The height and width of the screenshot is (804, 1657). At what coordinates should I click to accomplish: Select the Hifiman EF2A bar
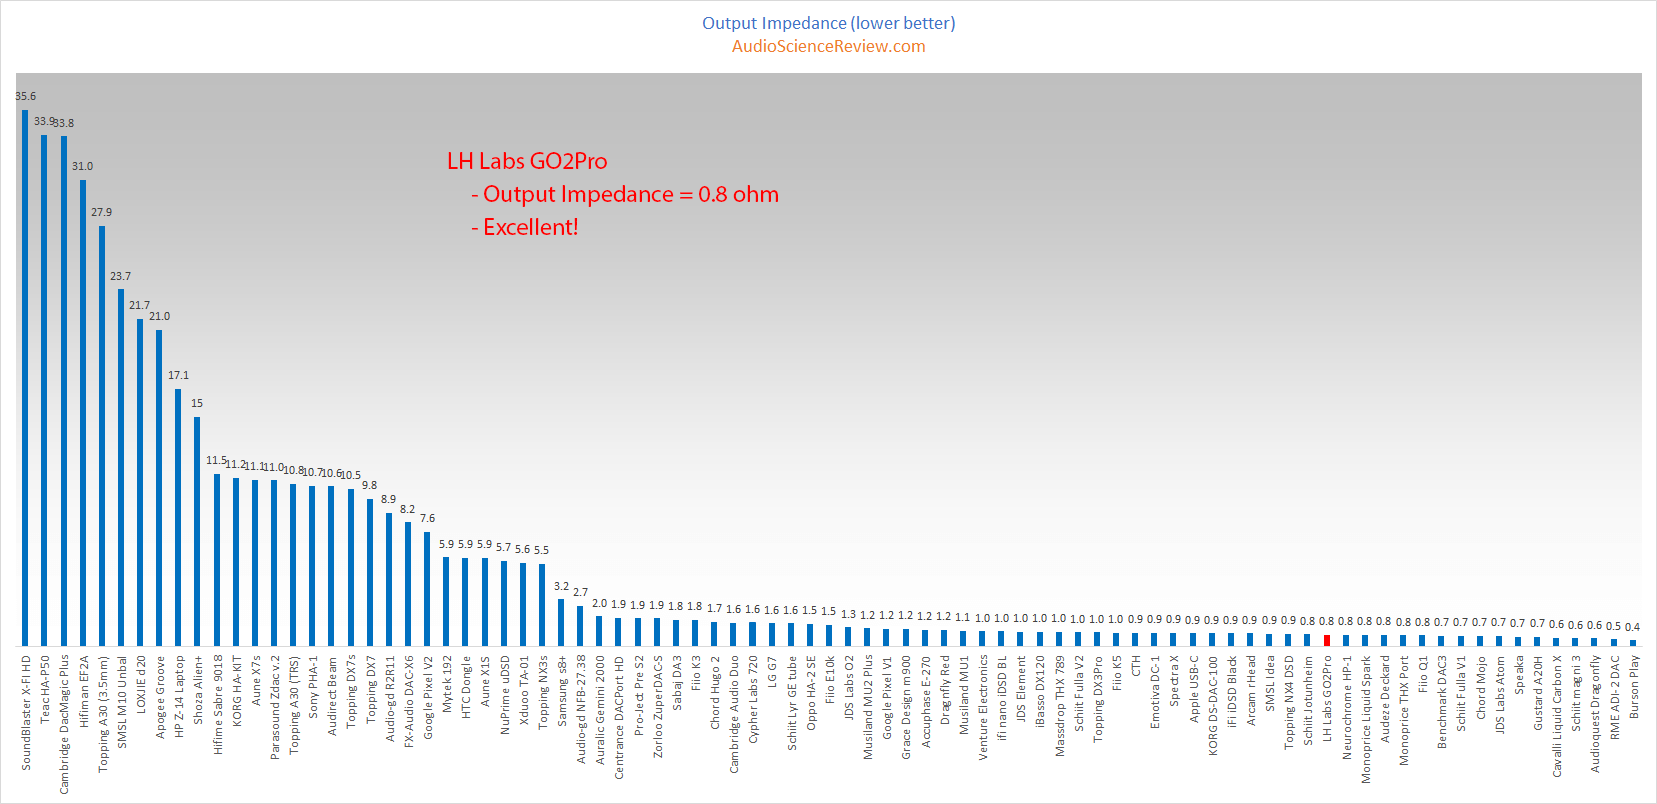82,413
